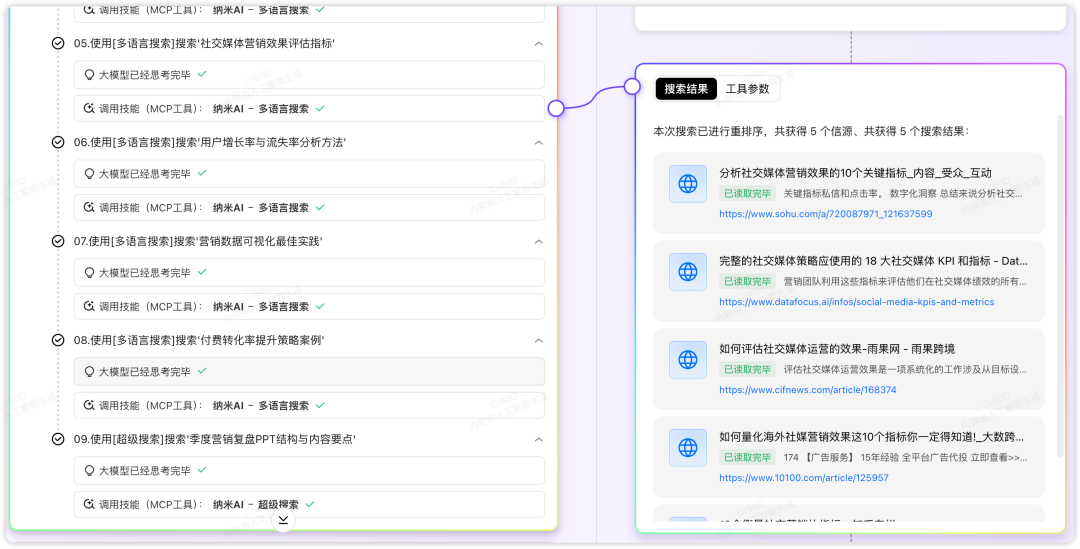Click 大模型已经思考完毕 row under step 07
This screenshot has height=549, width=1080.
[309, 273]
